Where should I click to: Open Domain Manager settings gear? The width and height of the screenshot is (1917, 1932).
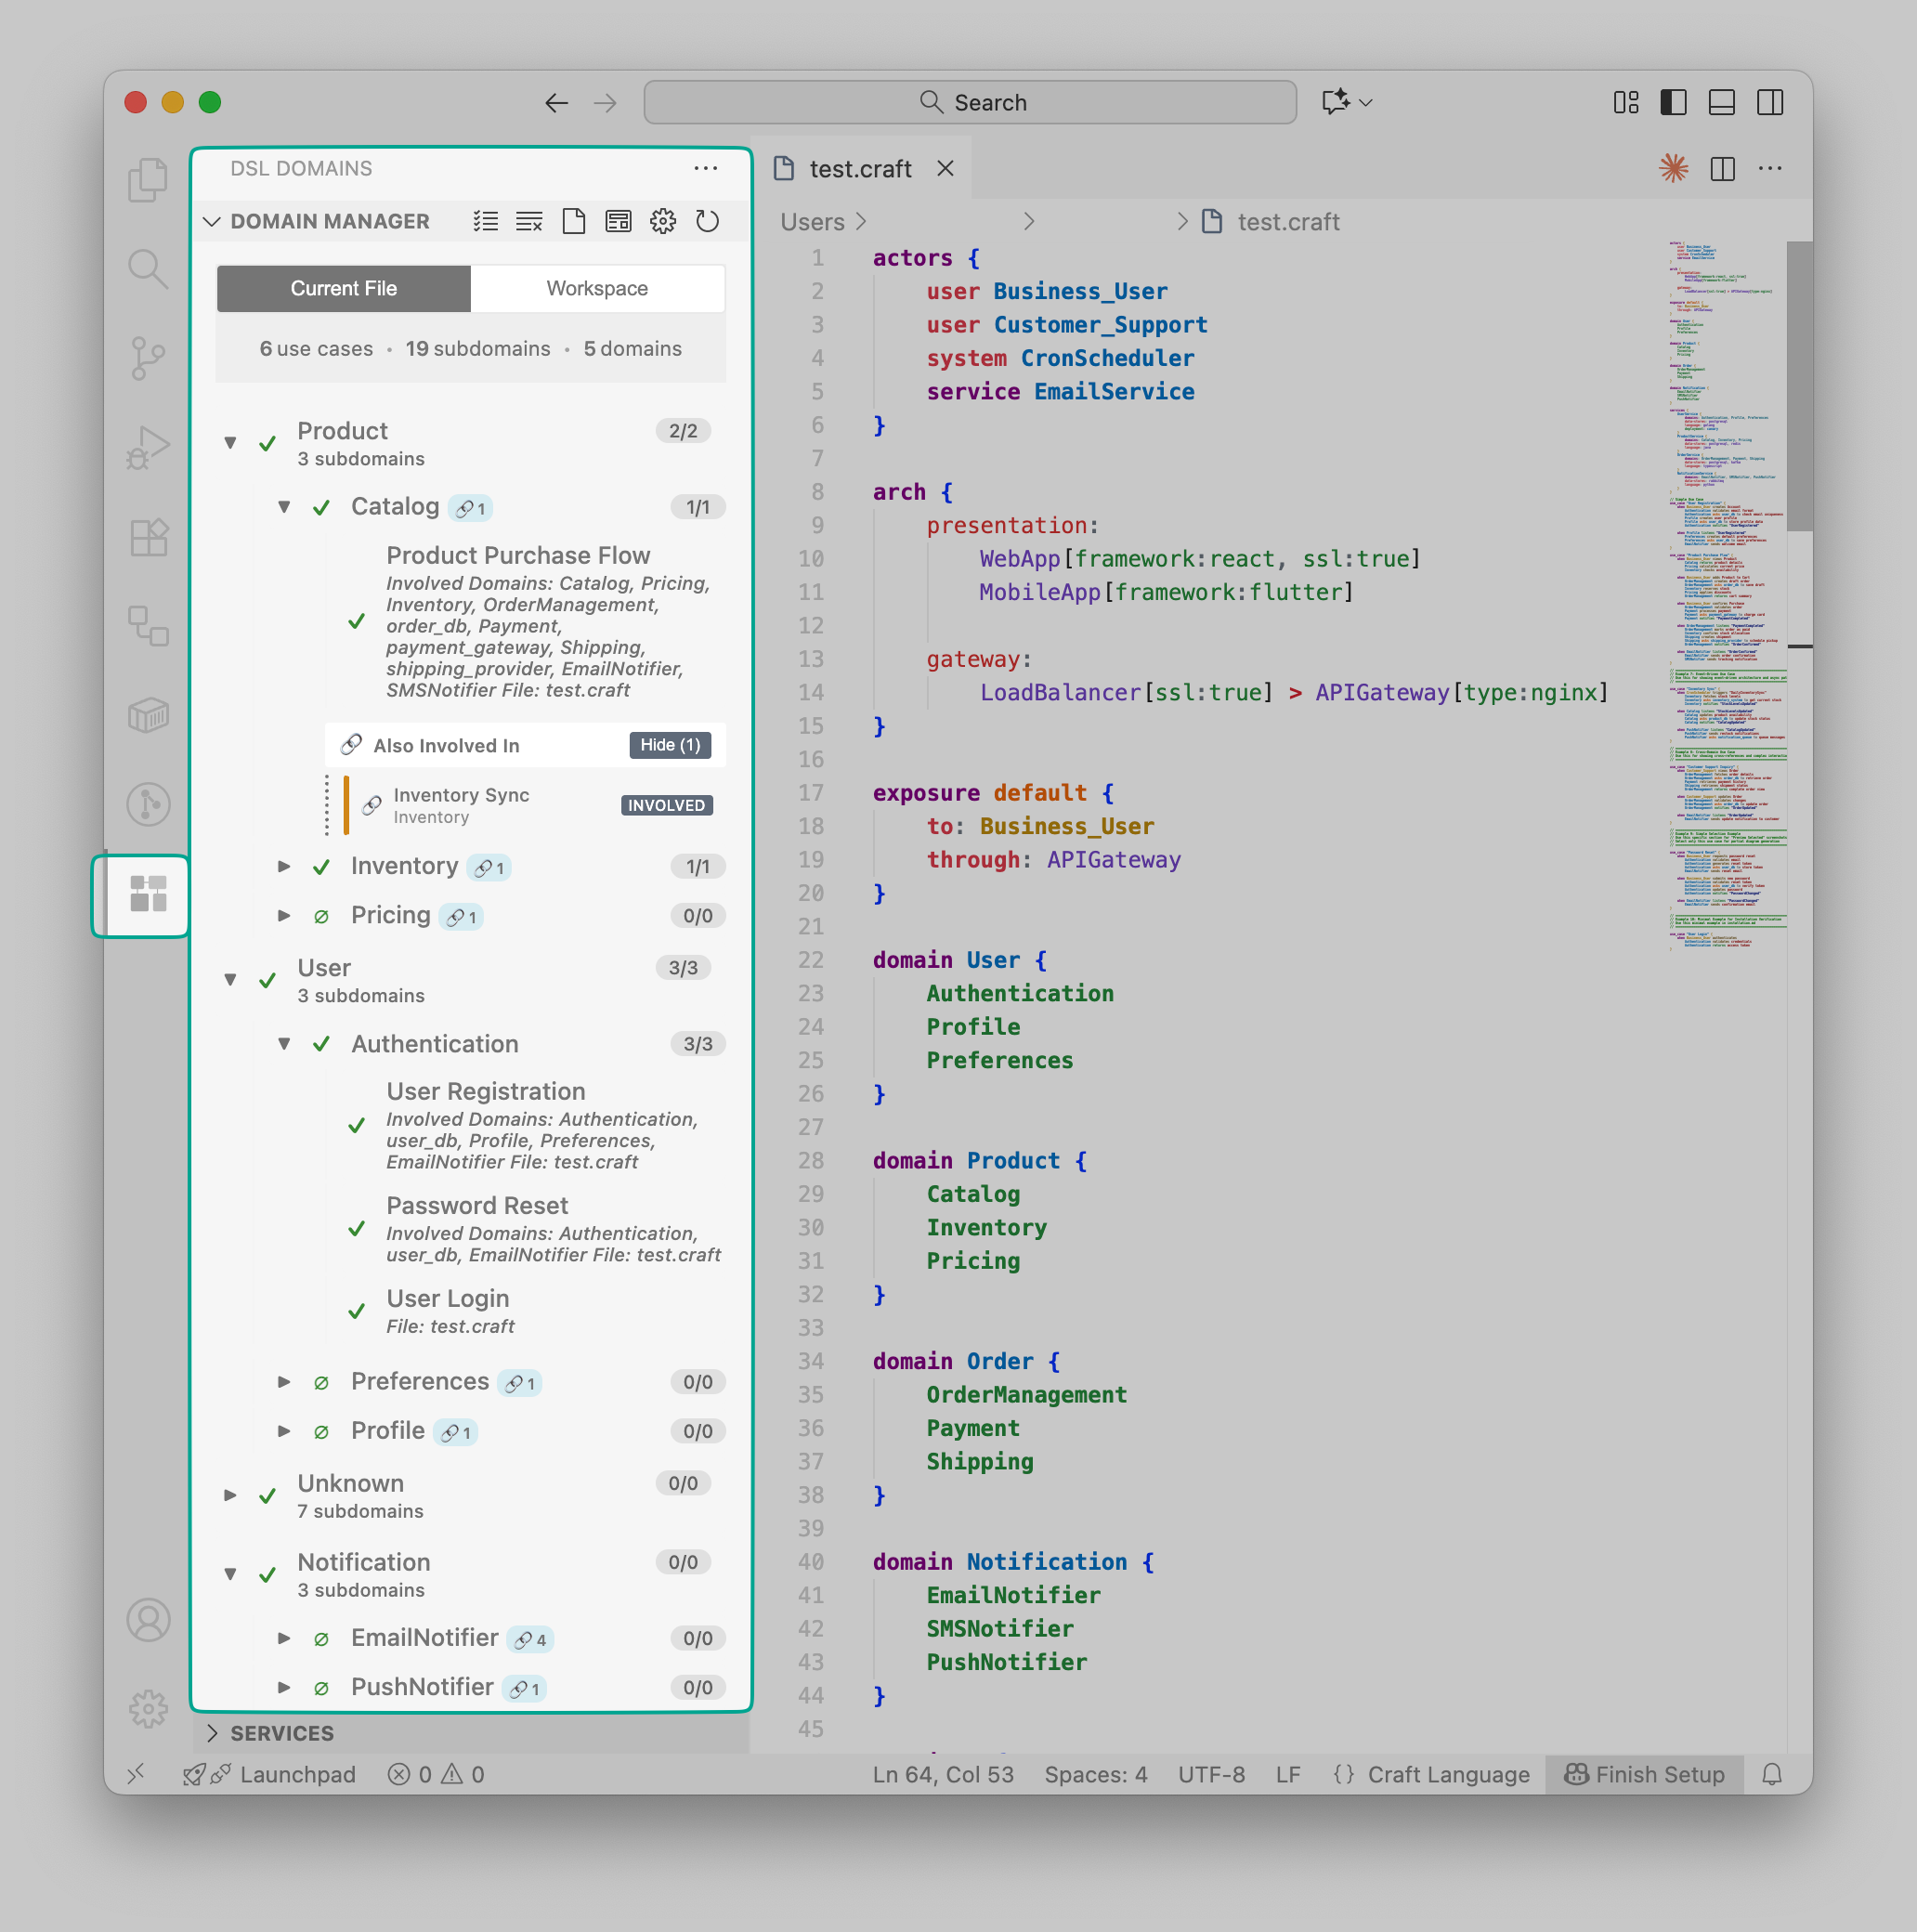click(663, 221)
